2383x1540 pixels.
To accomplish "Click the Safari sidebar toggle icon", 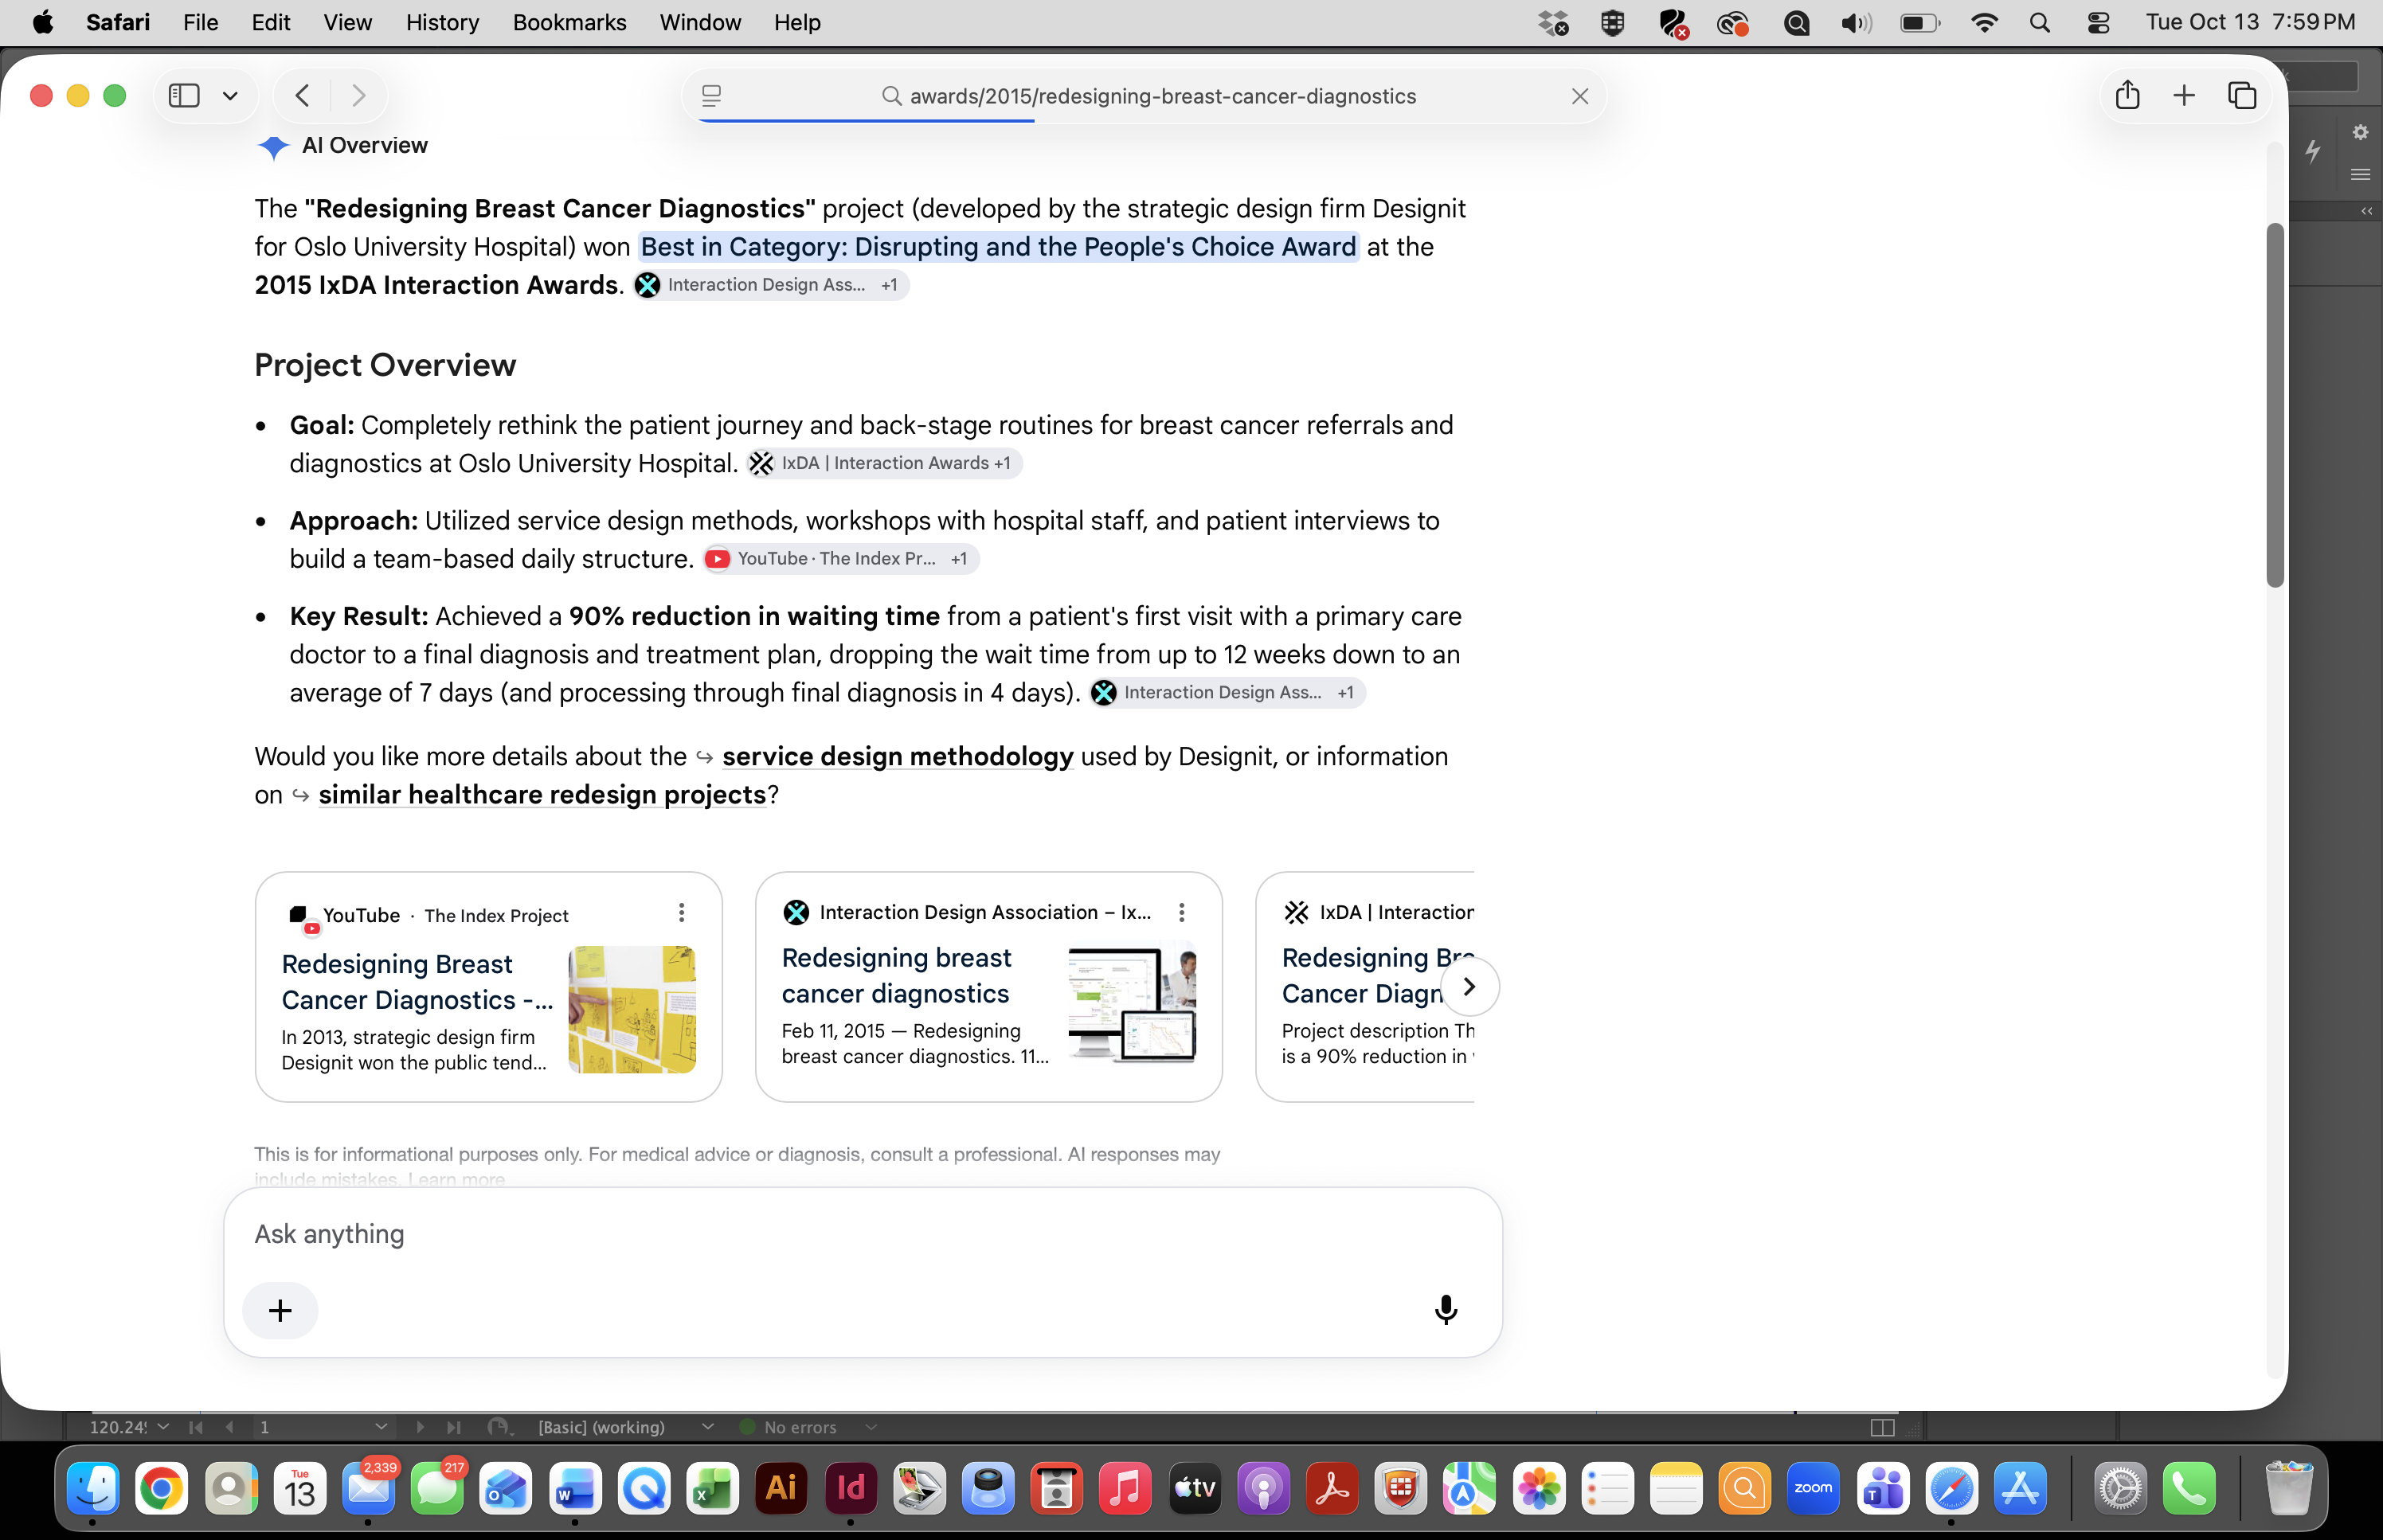I will click(x=184, y=96).
